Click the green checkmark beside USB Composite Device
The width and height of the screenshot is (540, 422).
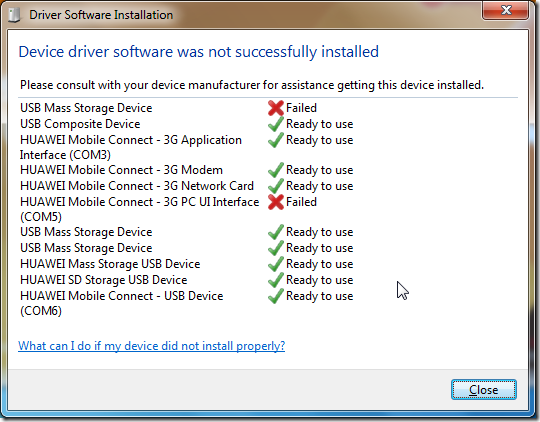click(x=276, y=124)
